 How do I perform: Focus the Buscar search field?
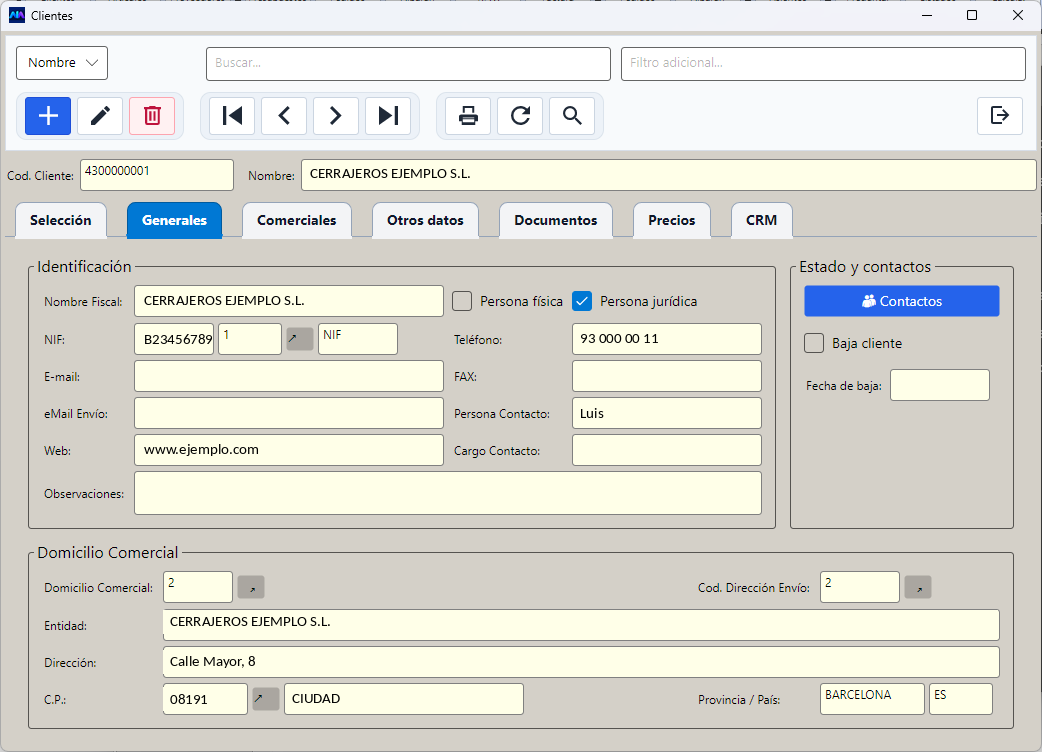(408, 64)
